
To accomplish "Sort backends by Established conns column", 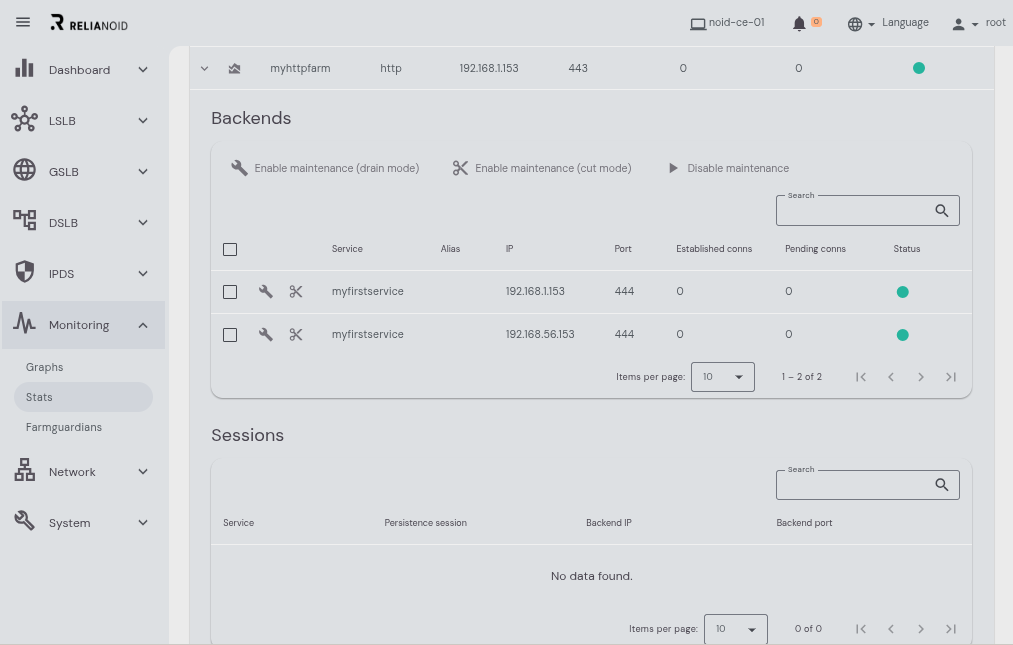I will point(714,249).
